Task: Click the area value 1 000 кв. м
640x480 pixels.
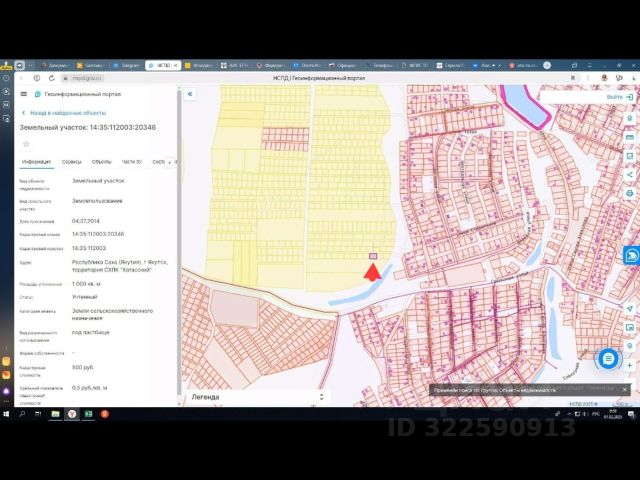Action: coord(86,284)
